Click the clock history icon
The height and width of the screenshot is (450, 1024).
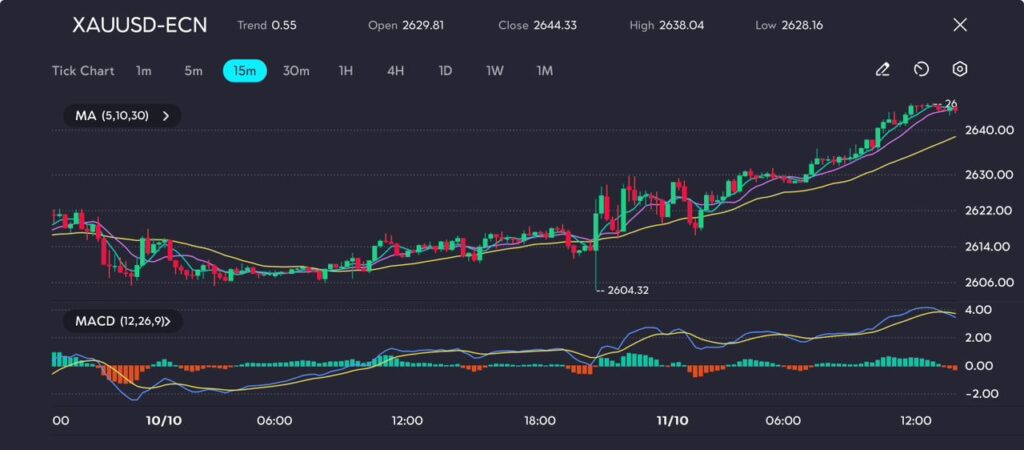point(921,70)
